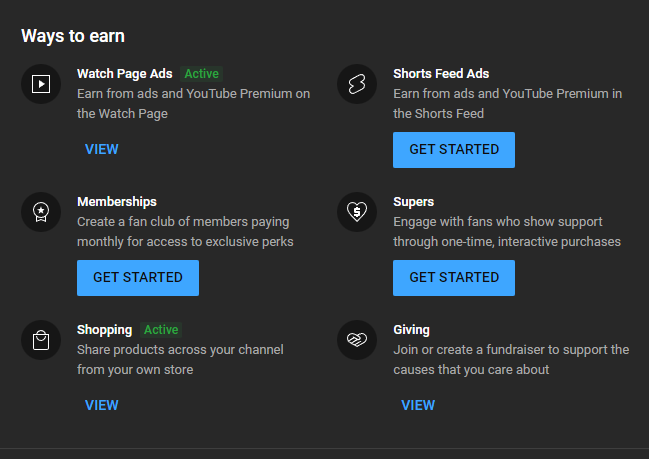
Task: Click the Giving fundraiser description text
Action: pyautogui.click(x=511, y=360)
